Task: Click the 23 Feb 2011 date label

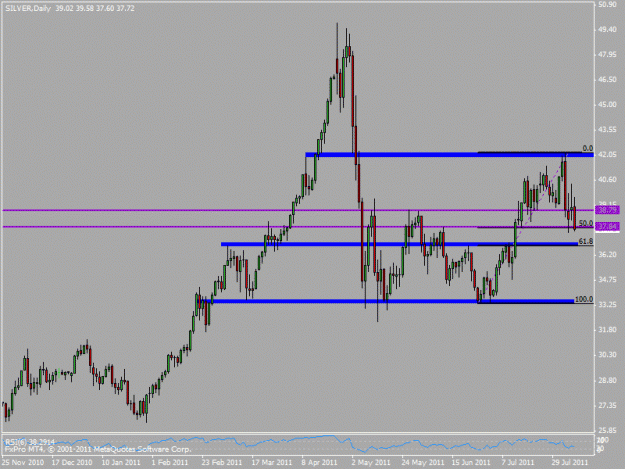Action: coord(222,463)
